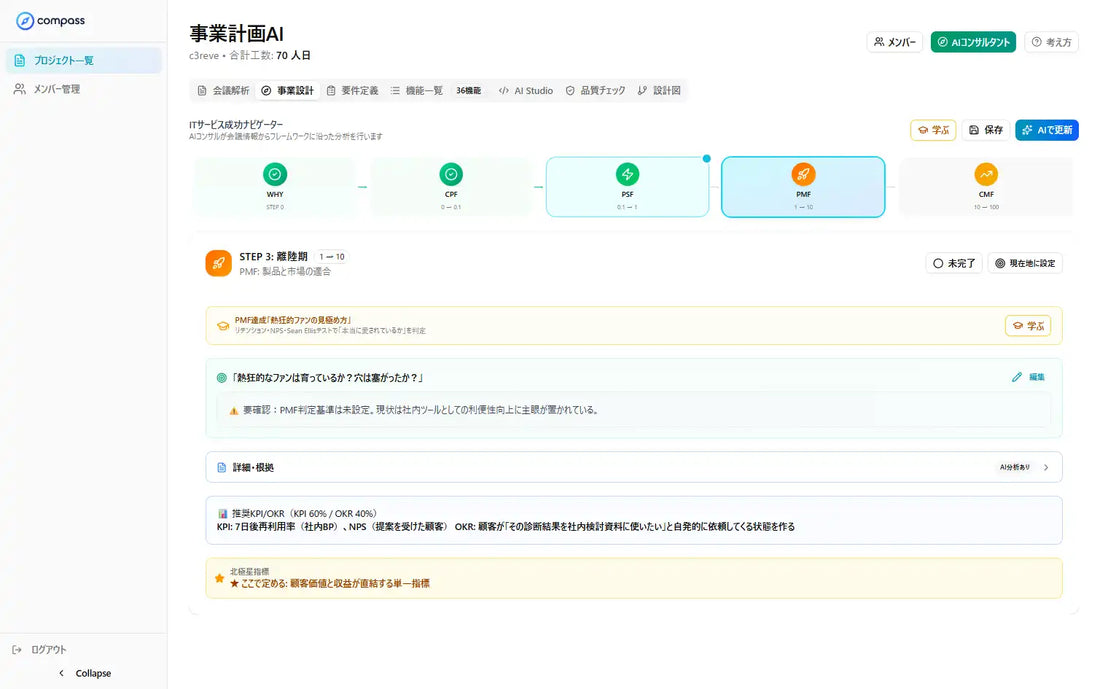Image resolution: width=1100 pixels, height=689 pixels.
Task: Click the AIで更新 button
Action: (x=1047, y=130)
